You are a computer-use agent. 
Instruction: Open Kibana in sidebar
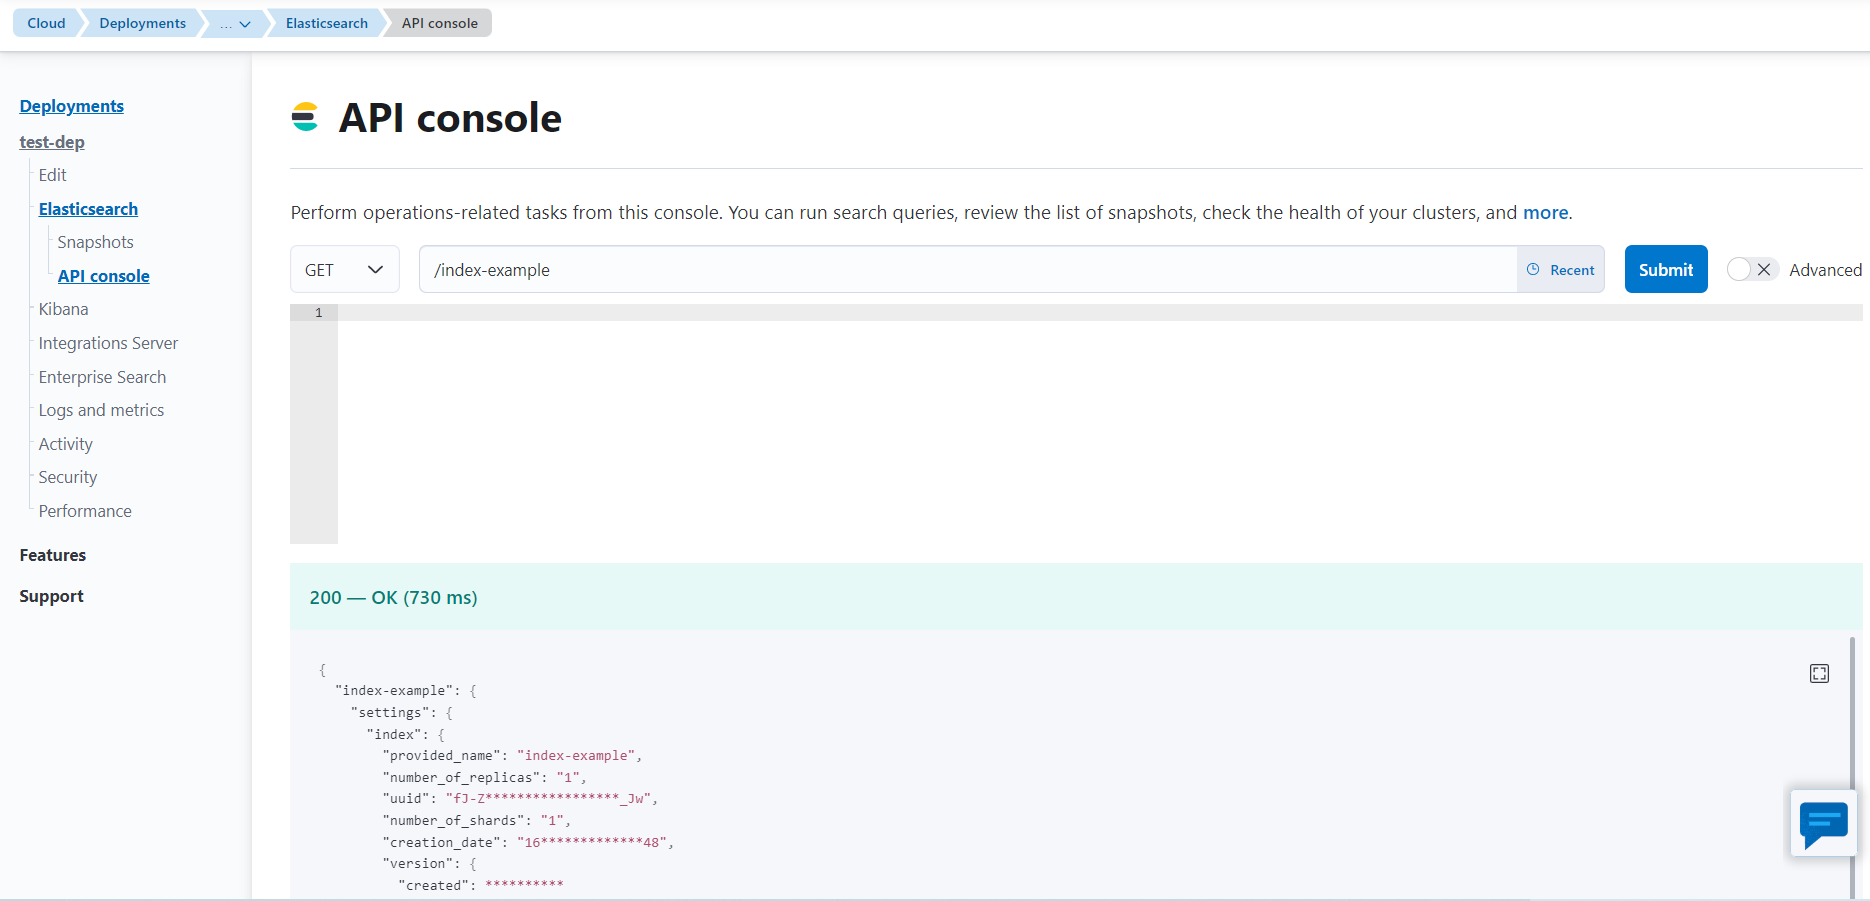(63, 309)
